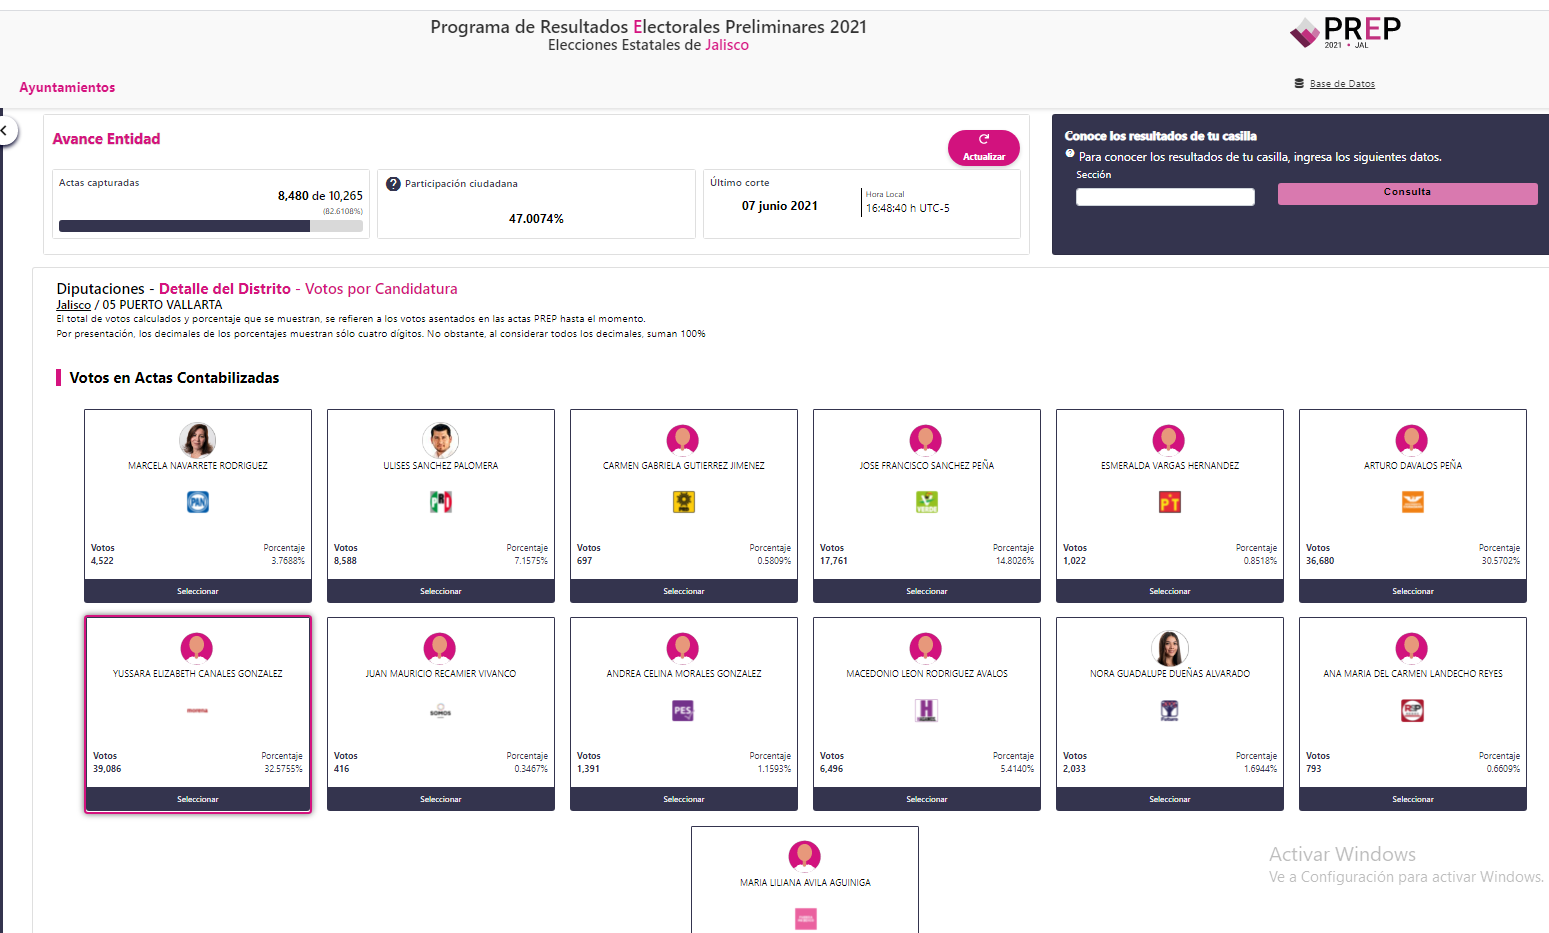Click the PES party logo

683,710
